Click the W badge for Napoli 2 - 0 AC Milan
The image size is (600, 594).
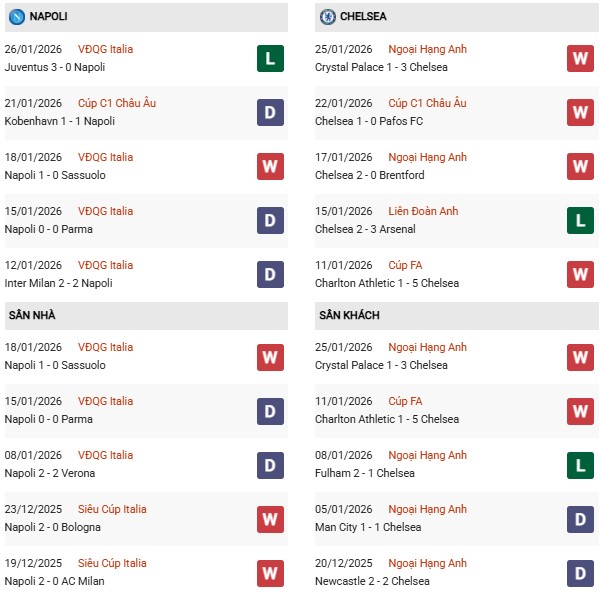[x=270, y=572]
